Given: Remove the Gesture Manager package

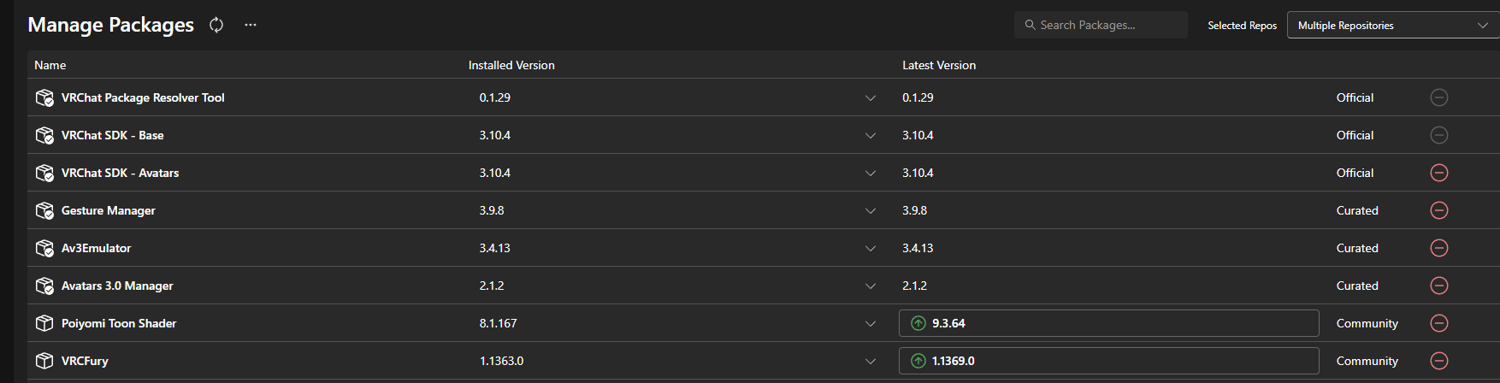Looking at the screenshot, I should (x=1439, y=210).
